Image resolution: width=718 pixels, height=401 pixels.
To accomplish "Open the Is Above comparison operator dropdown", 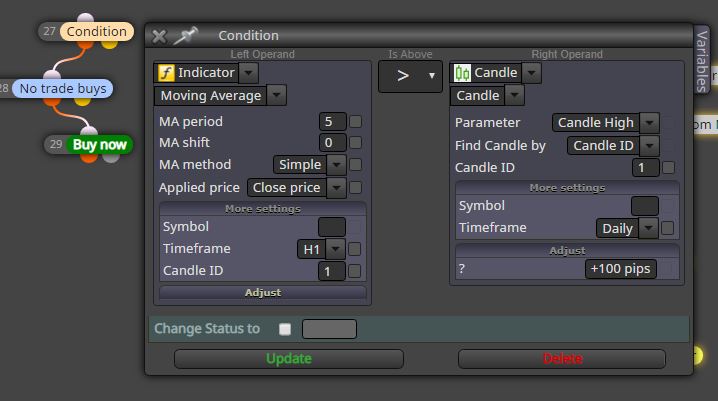I will 410,76.
